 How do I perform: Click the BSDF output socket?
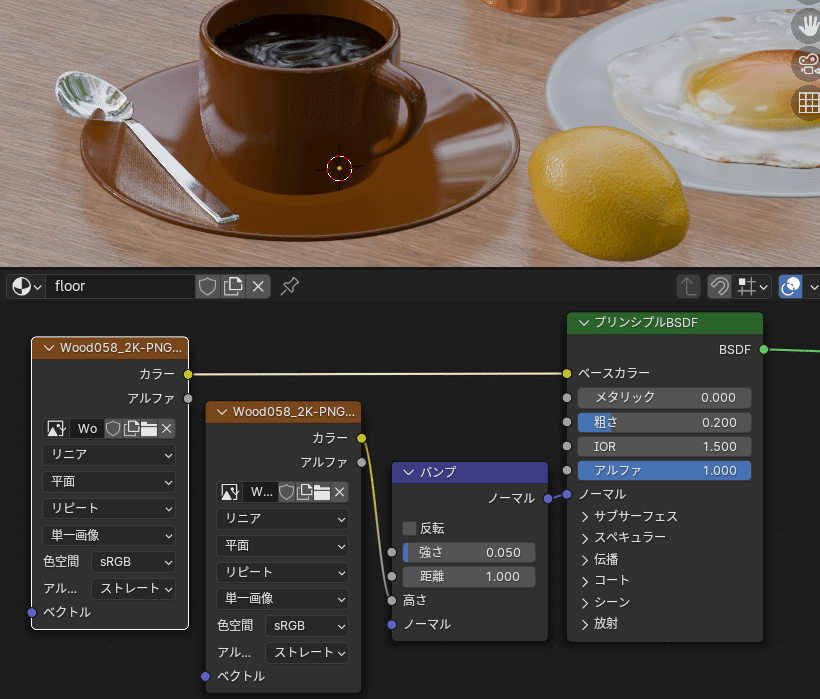pos(764,349)
